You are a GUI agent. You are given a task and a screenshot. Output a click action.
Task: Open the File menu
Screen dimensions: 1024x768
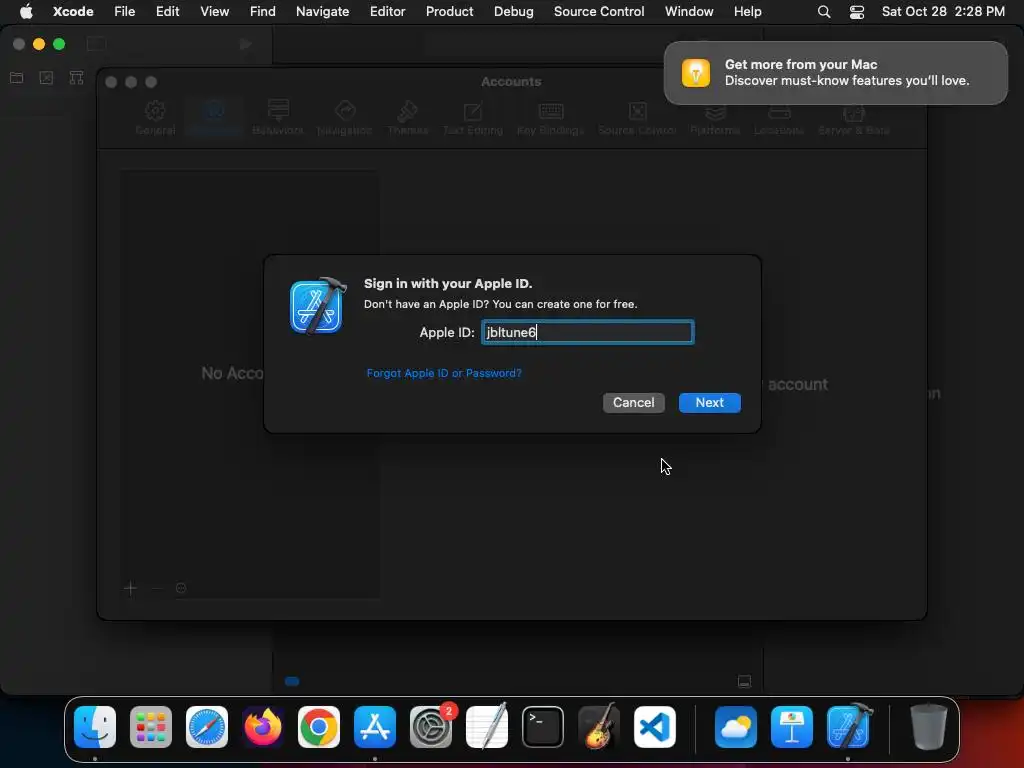(124, 11)
